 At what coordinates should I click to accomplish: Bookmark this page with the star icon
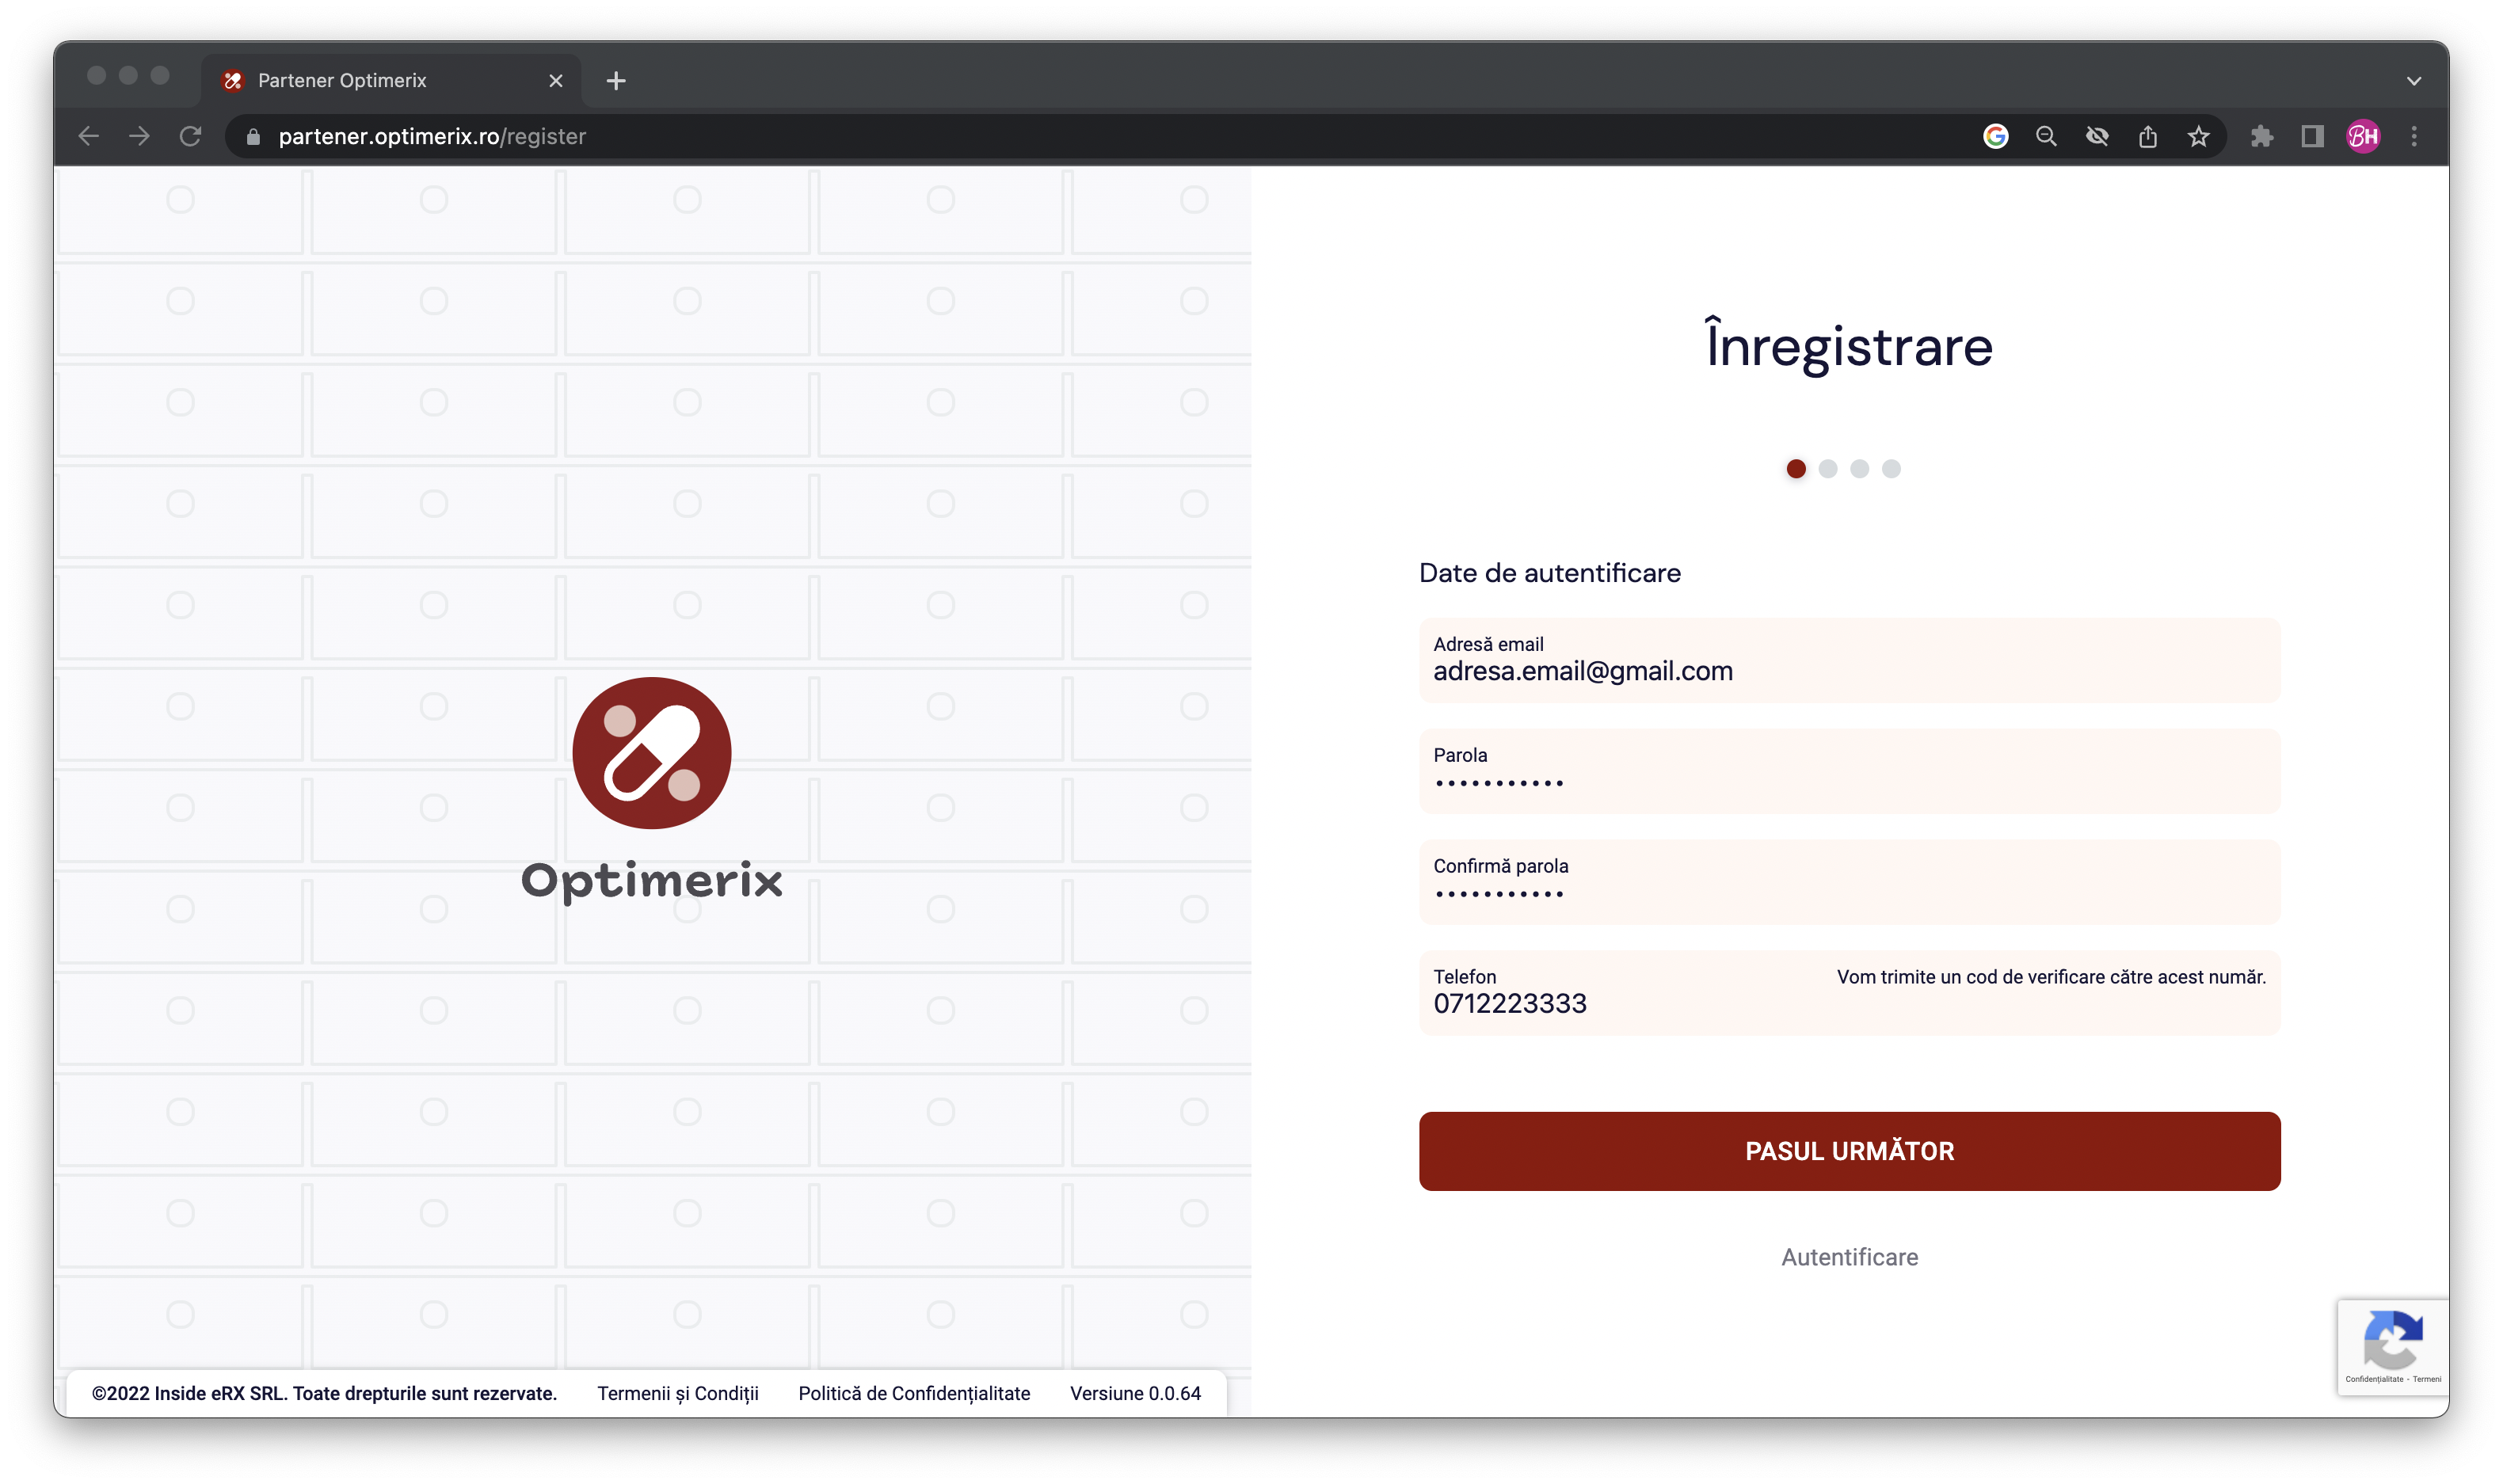(2198, 136)
